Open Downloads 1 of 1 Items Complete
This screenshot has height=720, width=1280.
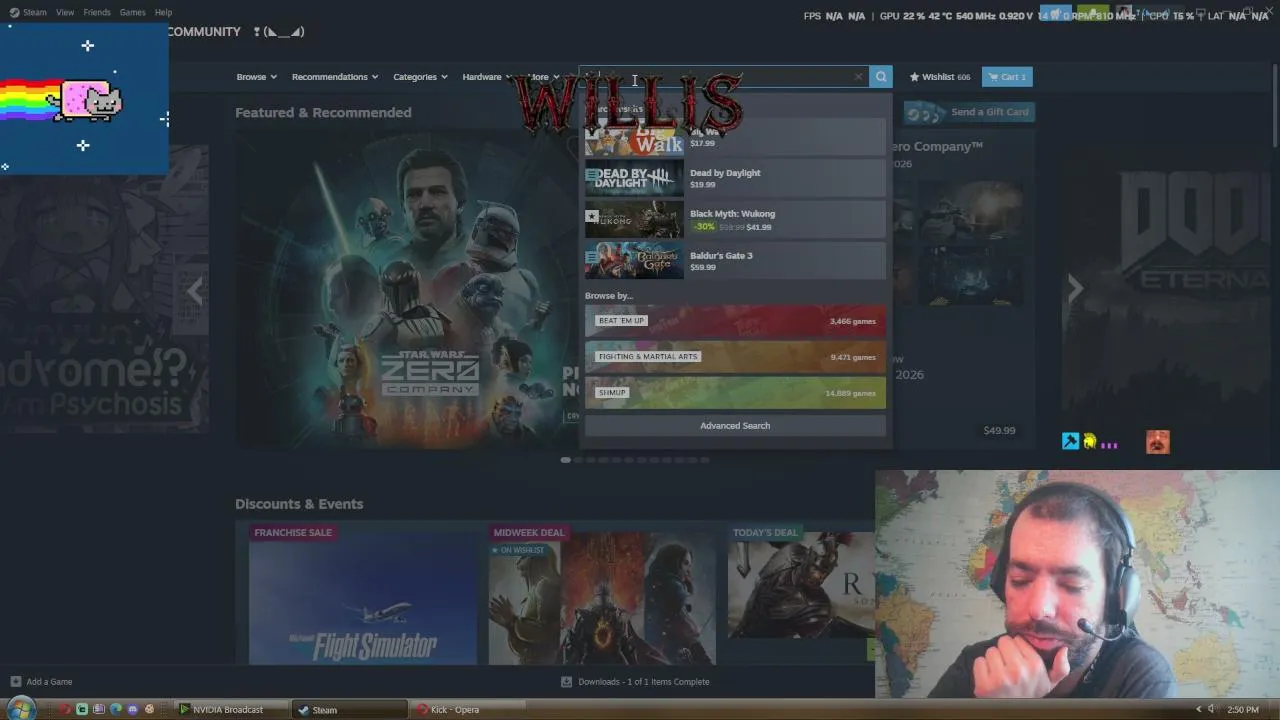tap(643, 682)
